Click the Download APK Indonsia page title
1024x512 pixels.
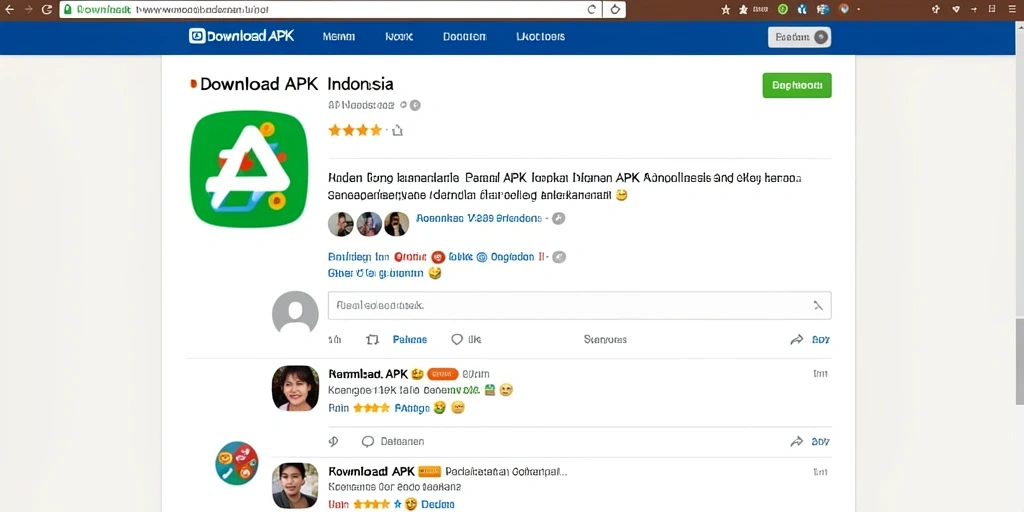(296, 84)
